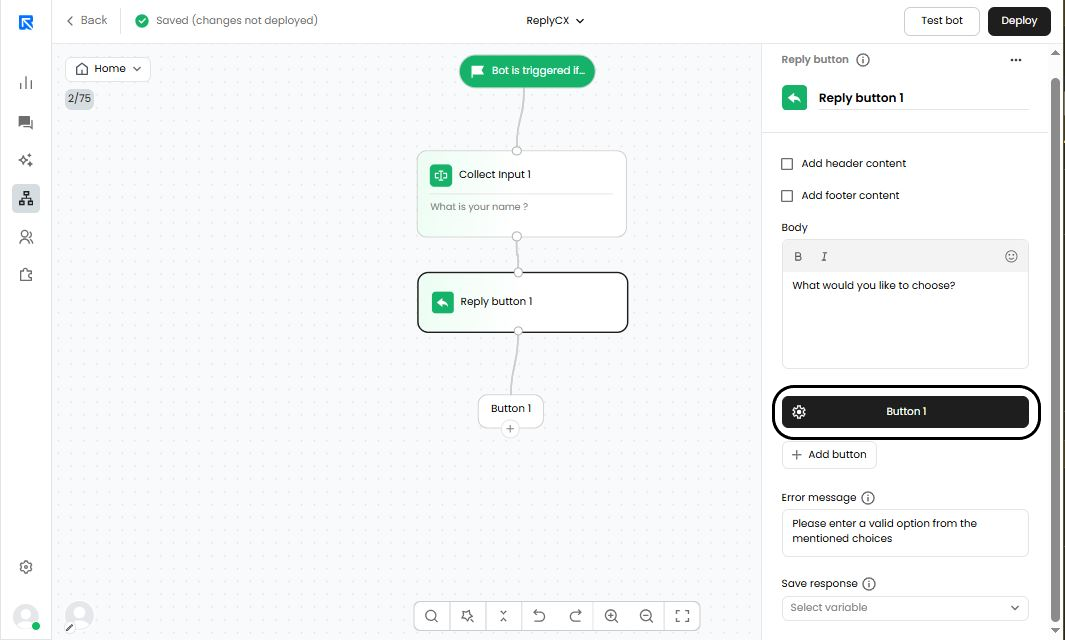This screenshot has height=640, width=1065.
Task: Enable Add header content checkbox
Action: coord(787,164)
